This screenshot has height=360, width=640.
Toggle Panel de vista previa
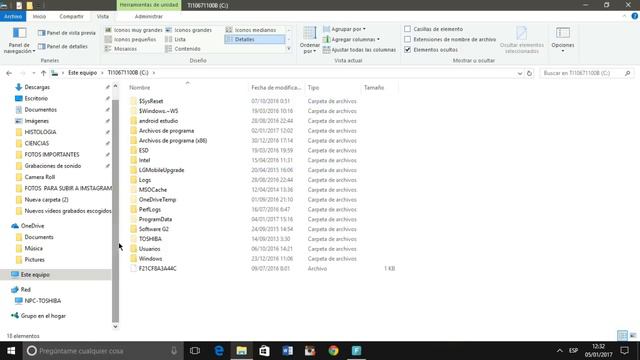pyautogui.click(x=67, y=33)
